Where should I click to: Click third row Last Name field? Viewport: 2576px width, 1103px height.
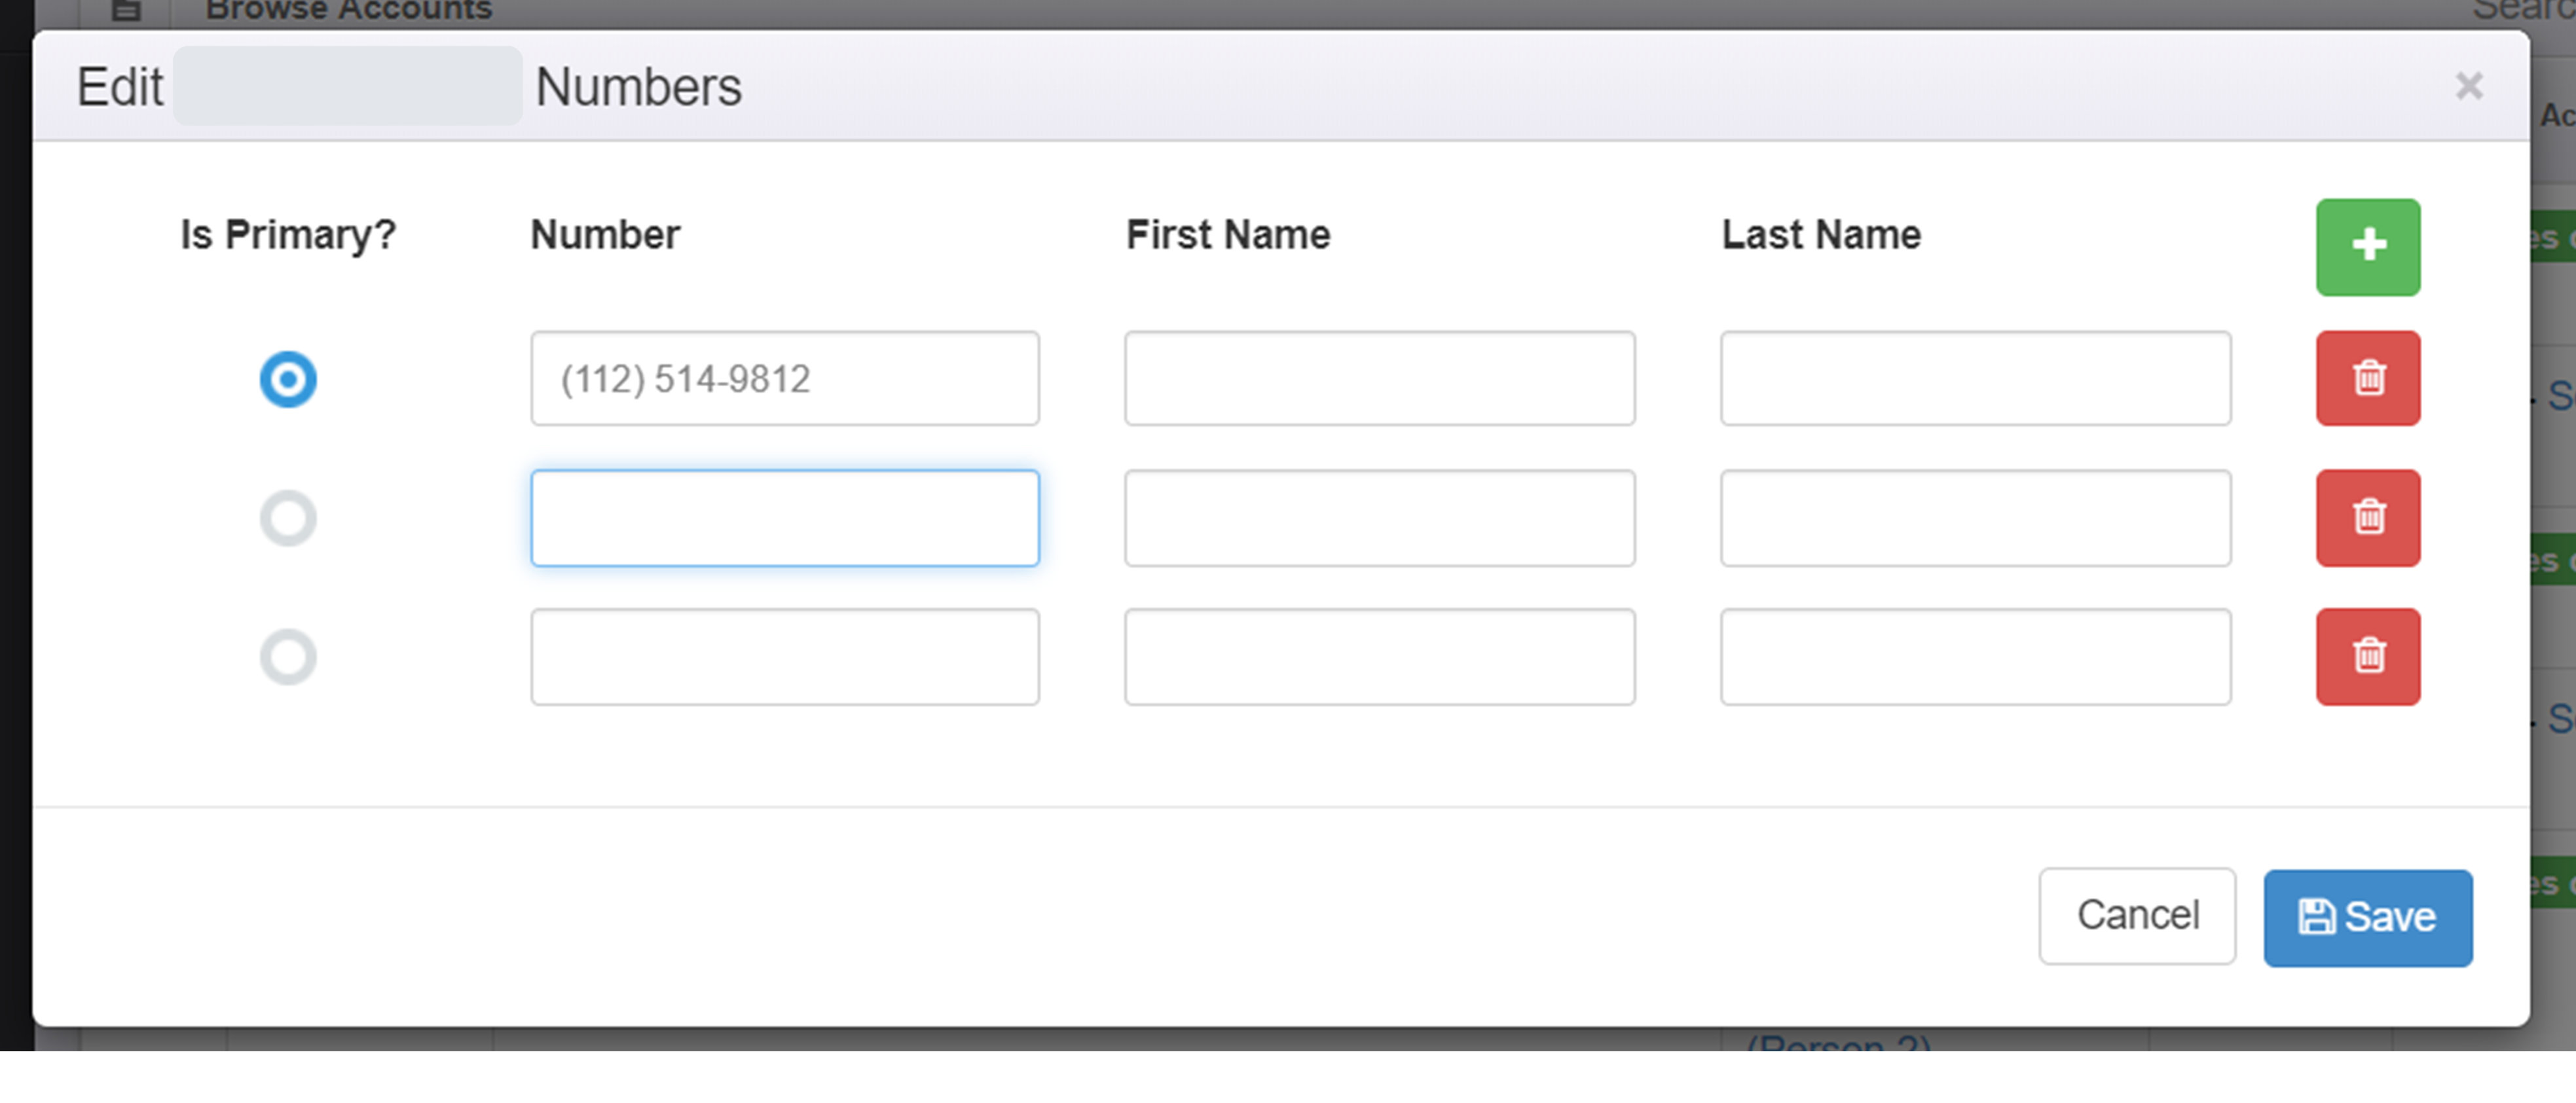[x=1974, y=656]
